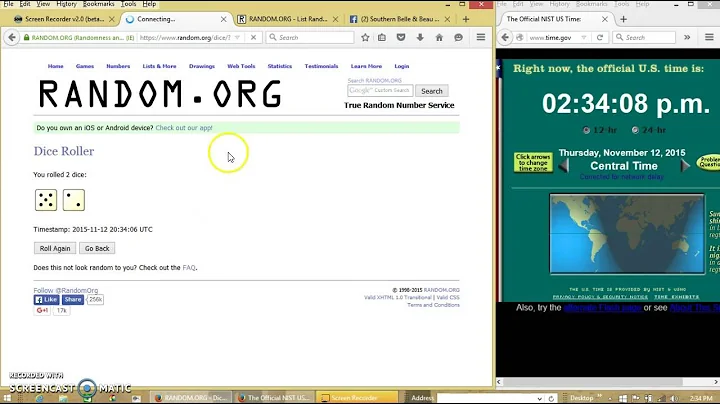720x404 pixels.
Task: Bookmark this page with the star icon
Action: pyautogui.click(x=365, y=38)
